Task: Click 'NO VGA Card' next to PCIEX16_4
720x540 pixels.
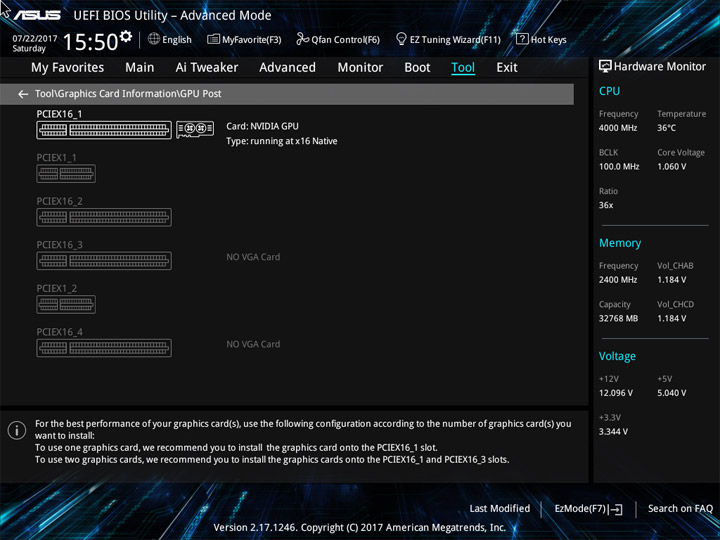Action: tap(253, 344)
